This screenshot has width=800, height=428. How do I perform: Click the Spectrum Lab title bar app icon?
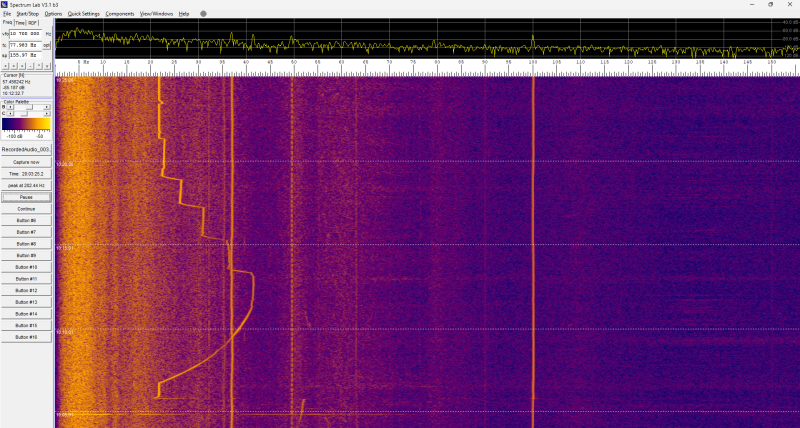tap(5, 4)
